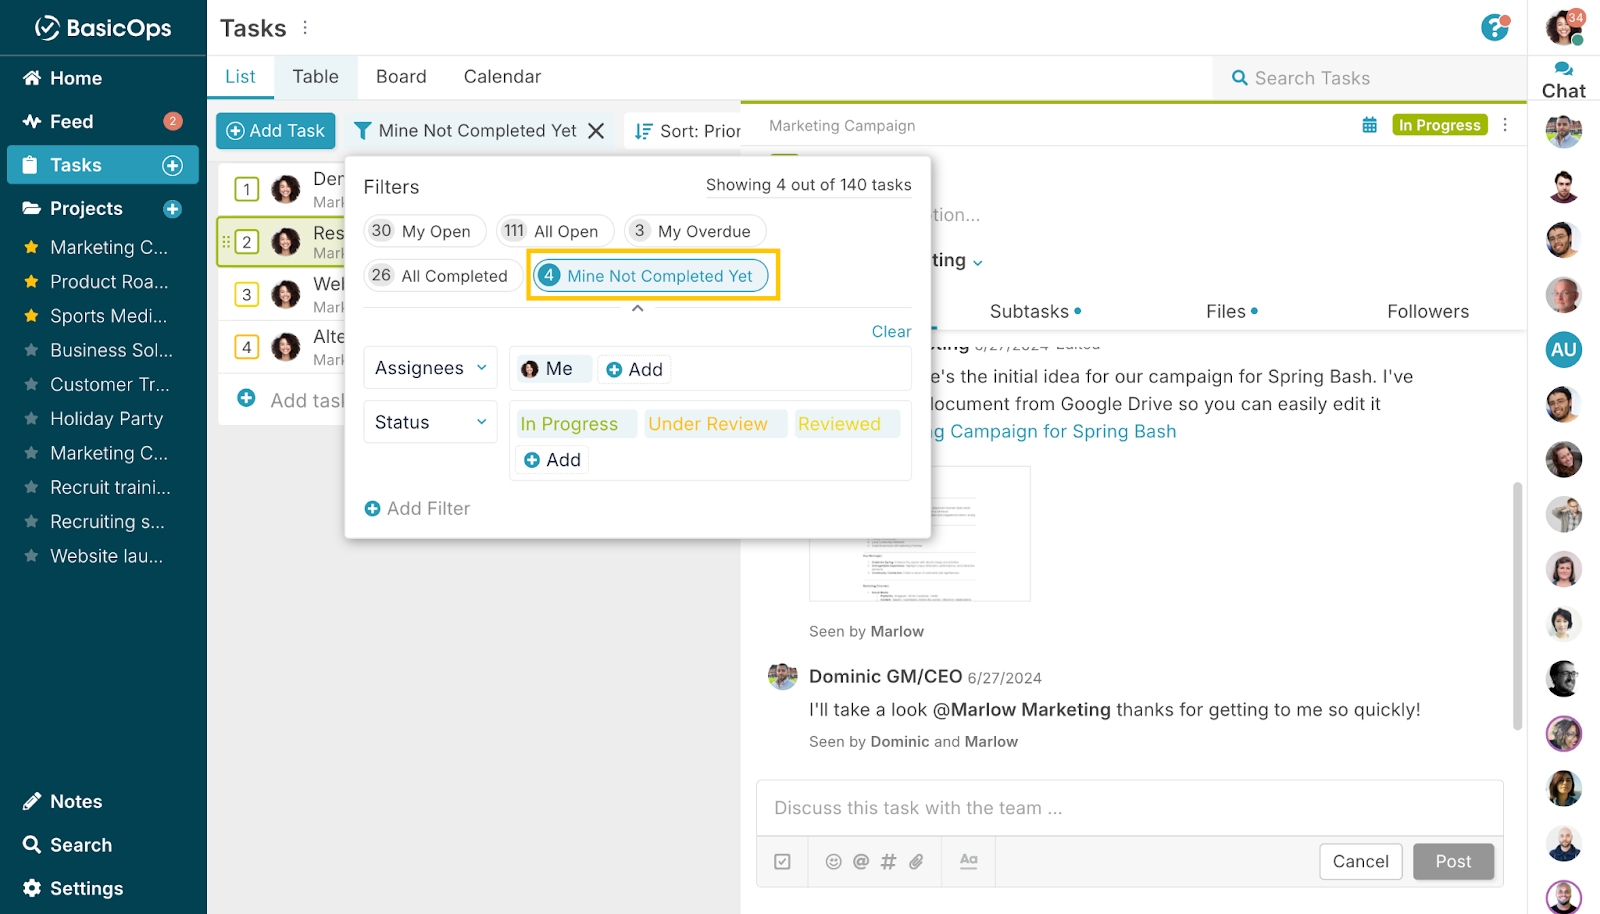The image size is (1600, 914).
Task: Open the Assignees filter dropdown
Action: point(430,368)
